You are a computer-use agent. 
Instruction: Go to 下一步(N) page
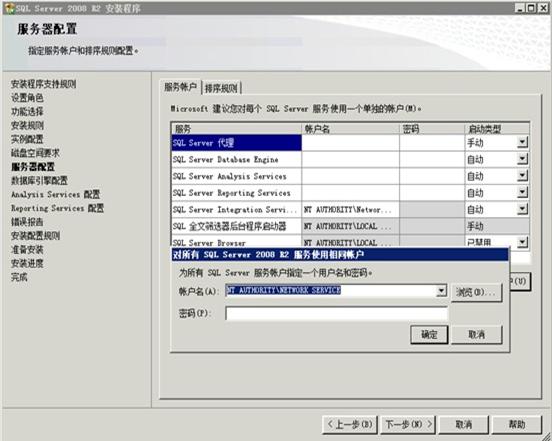point(408,424)
